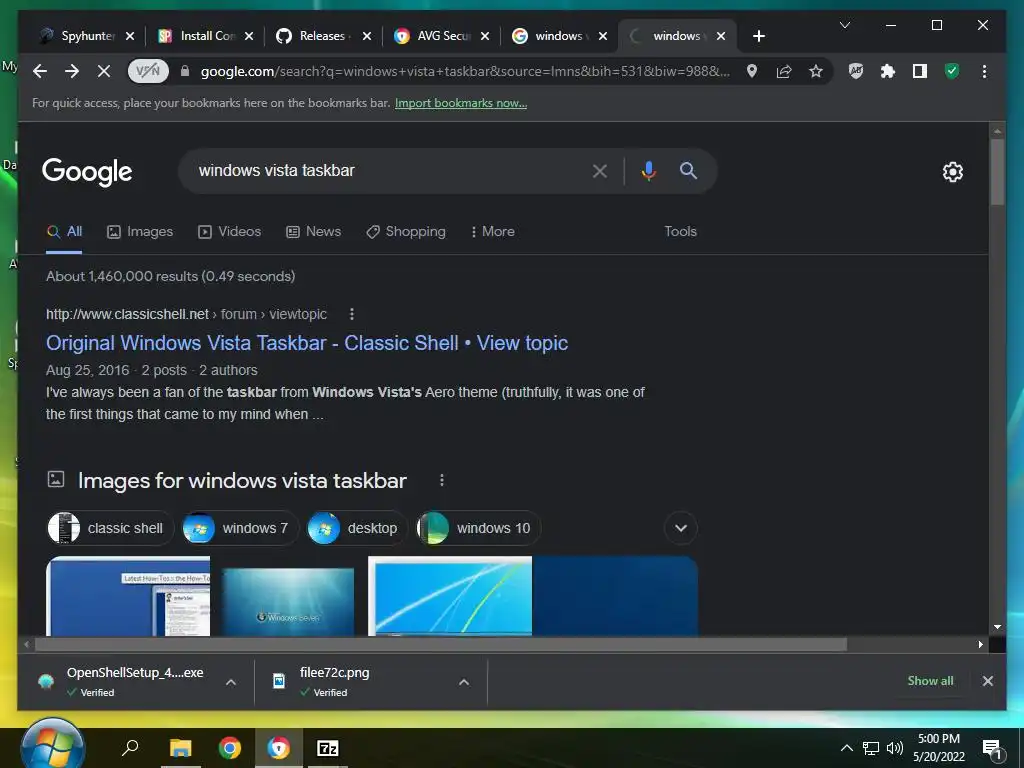The image size is (1024, 768).
Task: Filter images by classic shell chip
Action: 110,528
